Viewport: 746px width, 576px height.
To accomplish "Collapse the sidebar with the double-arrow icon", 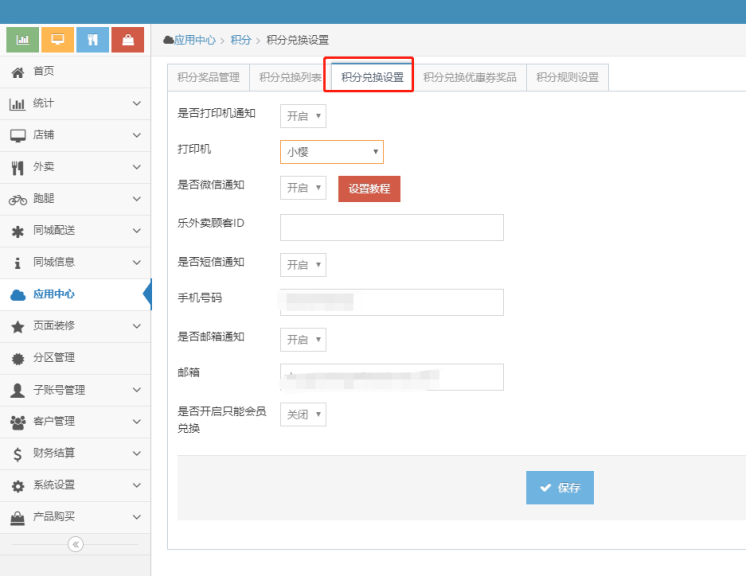I will click(x=75, y=544).
